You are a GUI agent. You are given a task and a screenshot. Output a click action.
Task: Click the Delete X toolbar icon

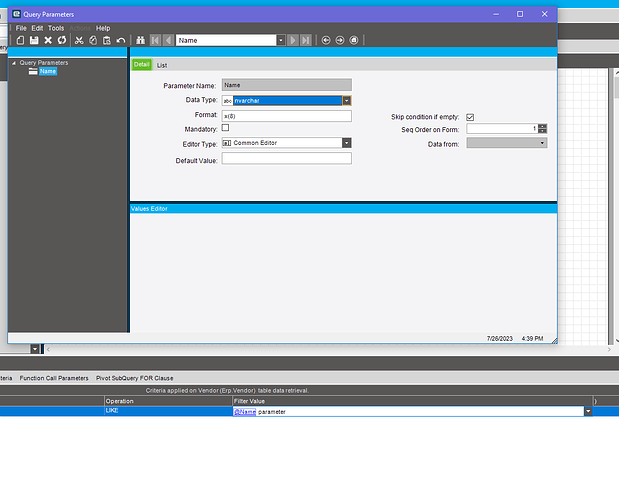click(48, 40)
